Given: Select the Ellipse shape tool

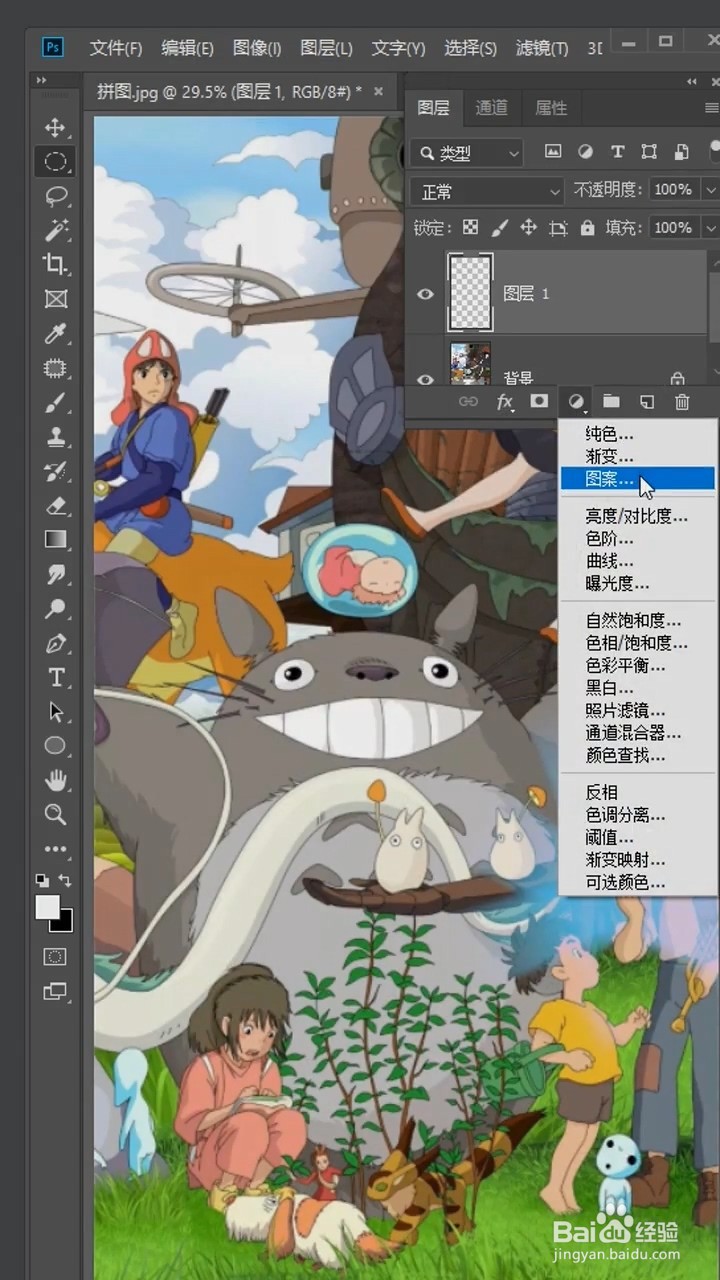Looking at the screenshot, I should (55, 746).
